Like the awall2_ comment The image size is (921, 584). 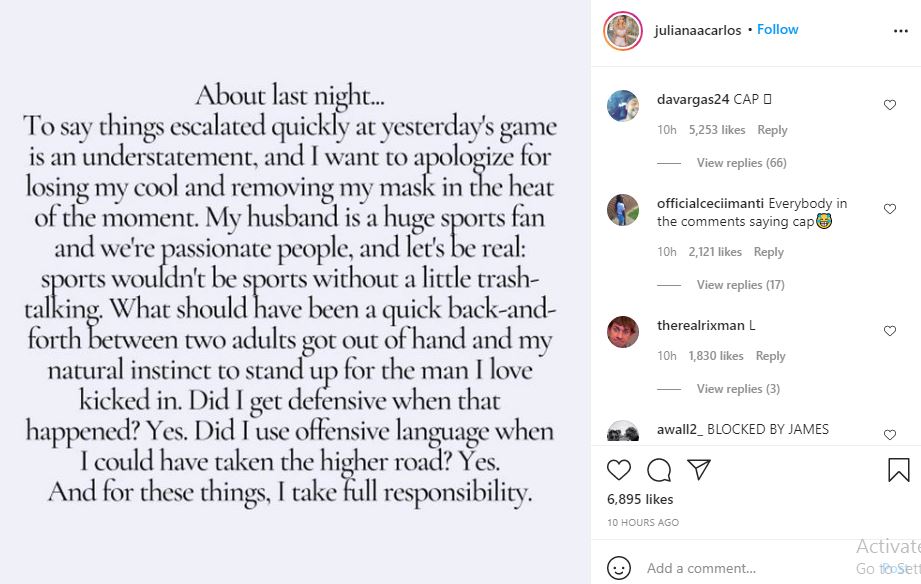tap(890, 435)
